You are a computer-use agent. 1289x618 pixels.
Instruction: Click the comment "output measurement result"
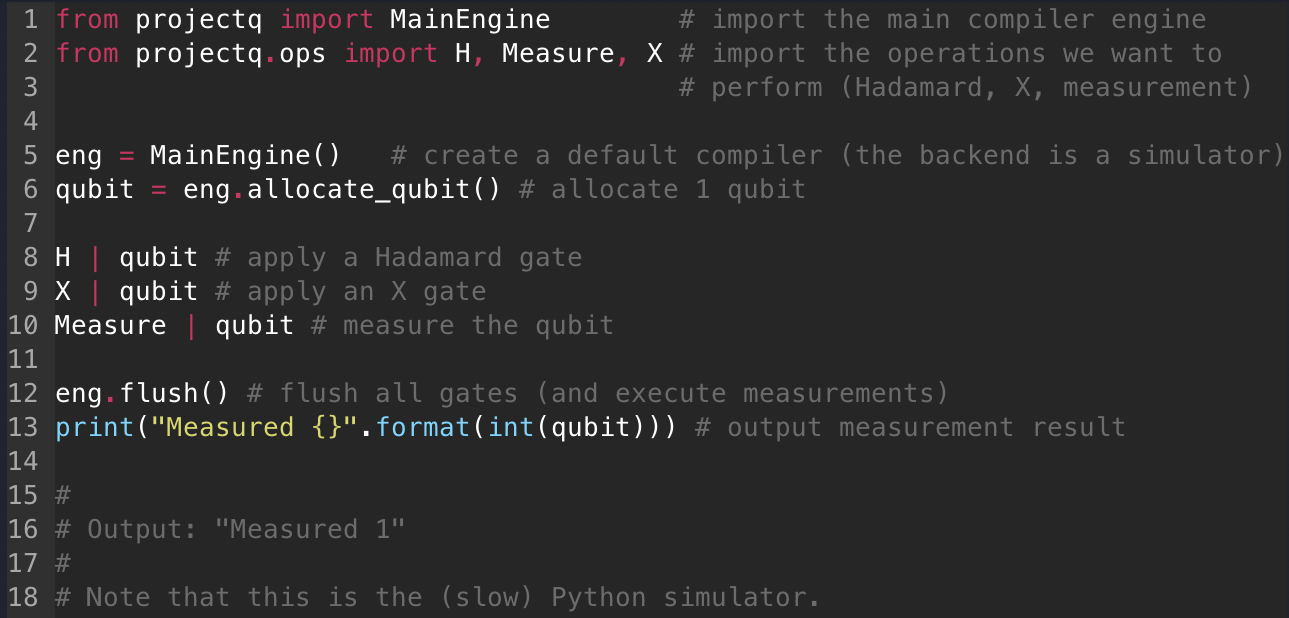[x=925, y=427]
